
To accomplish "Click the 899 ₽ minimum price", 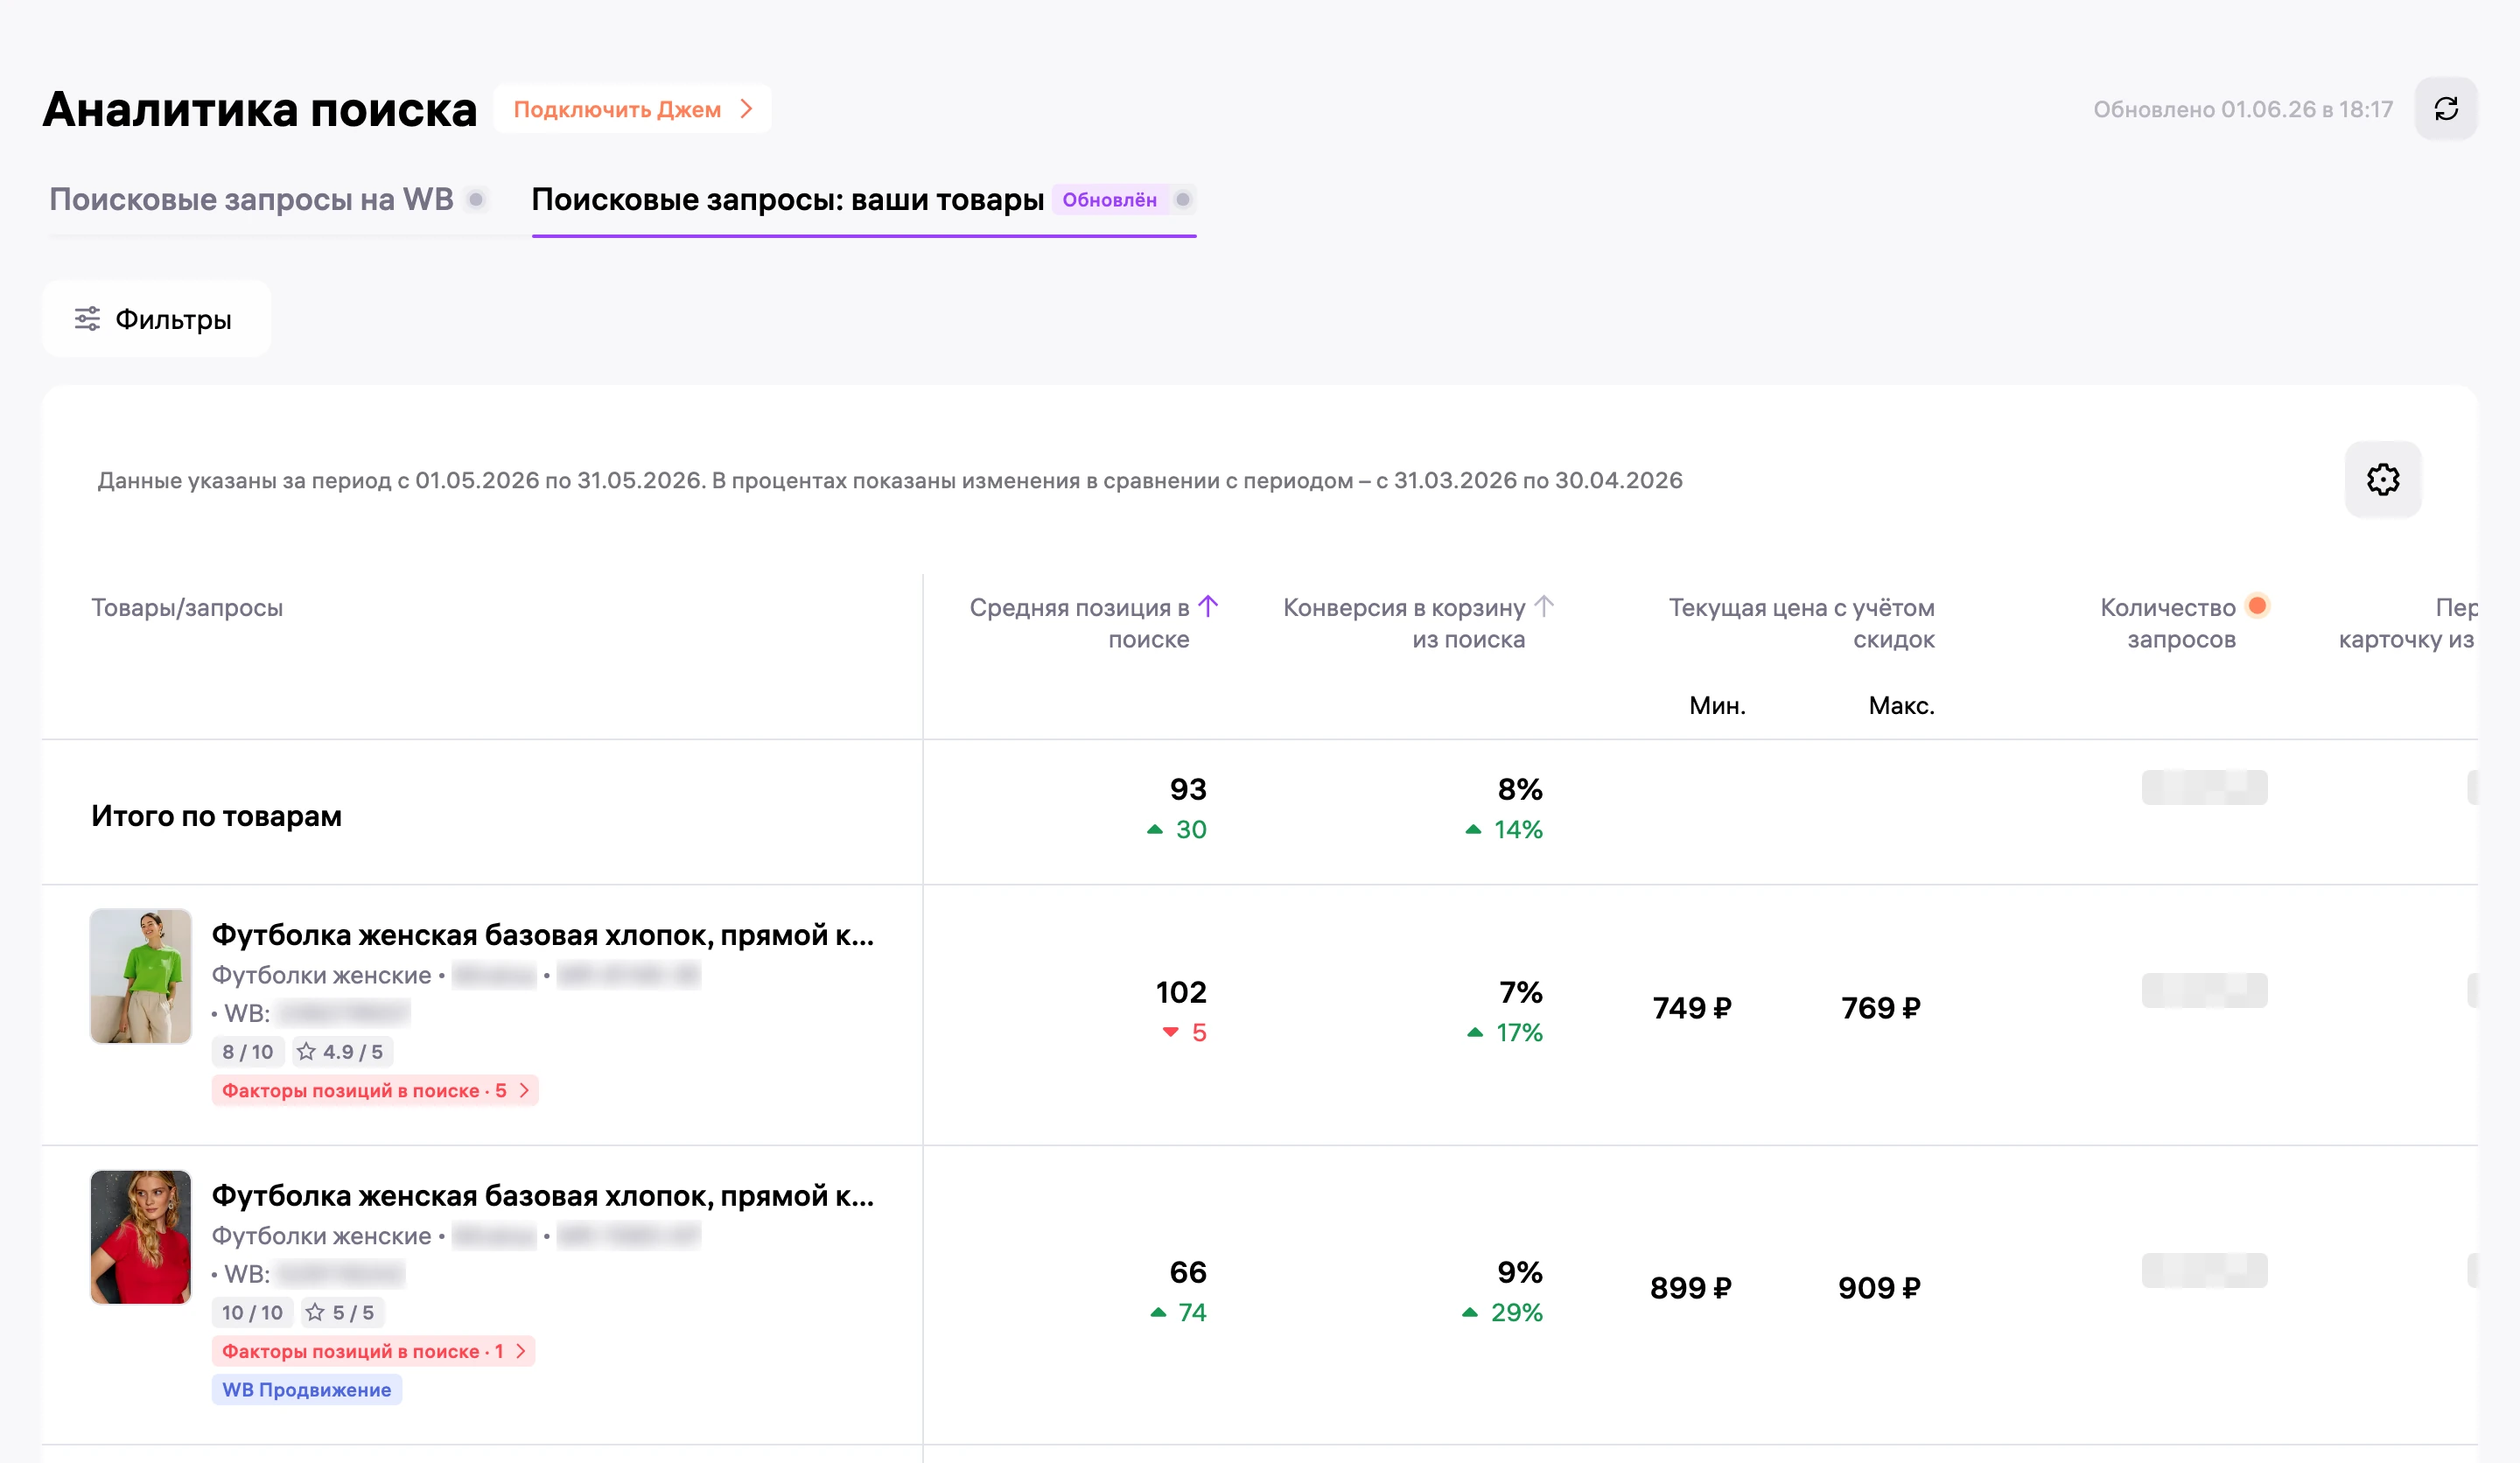I will pyautogui.click(x=1691, y=1288).
